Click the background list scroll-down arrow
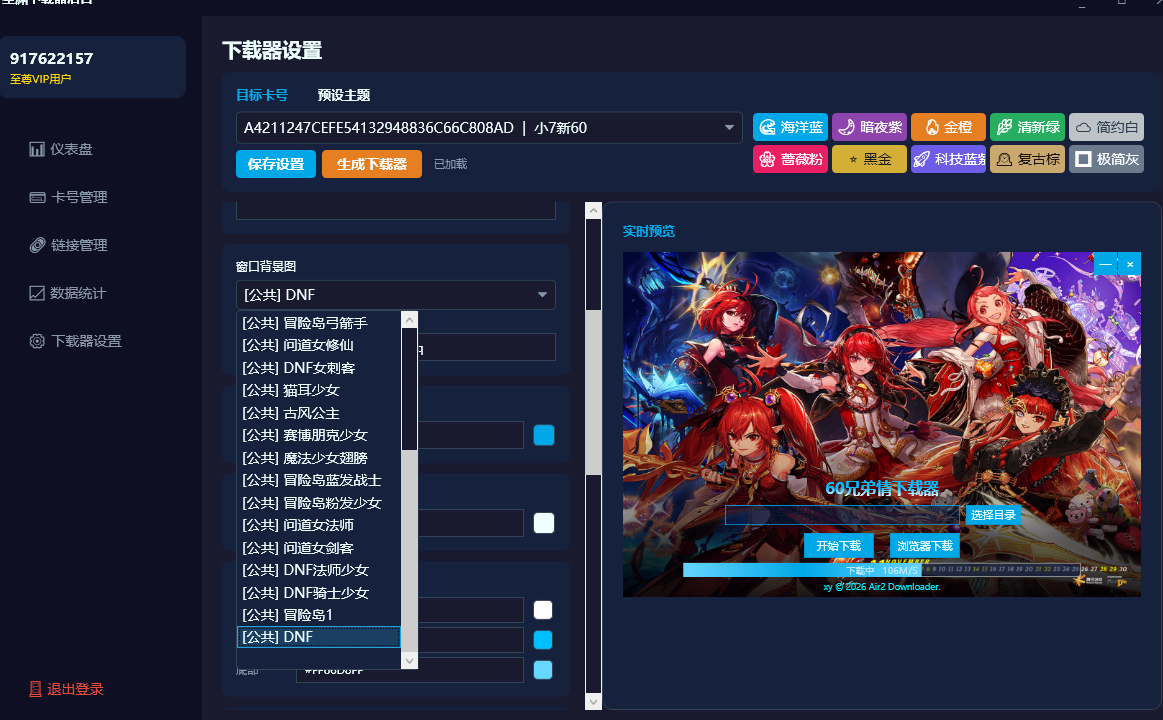Screen dimensions: 1163x720 pyautogui.click(x=409, y=660)
